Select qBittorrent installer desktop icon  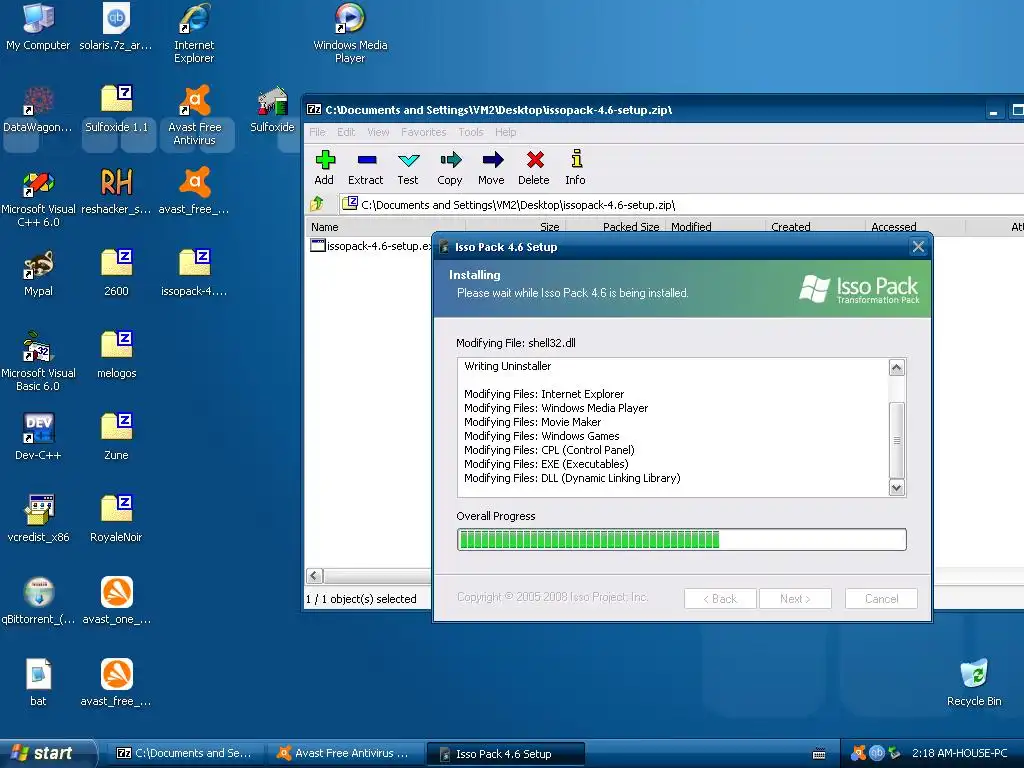(38, 602)
